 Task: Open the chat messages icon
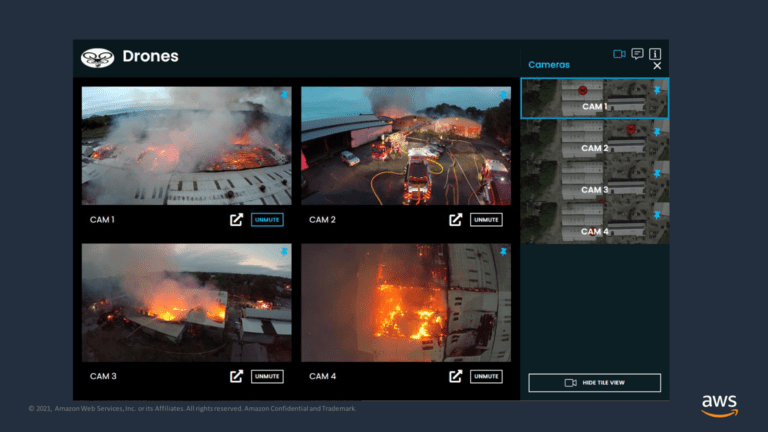(x=637, y=54)
